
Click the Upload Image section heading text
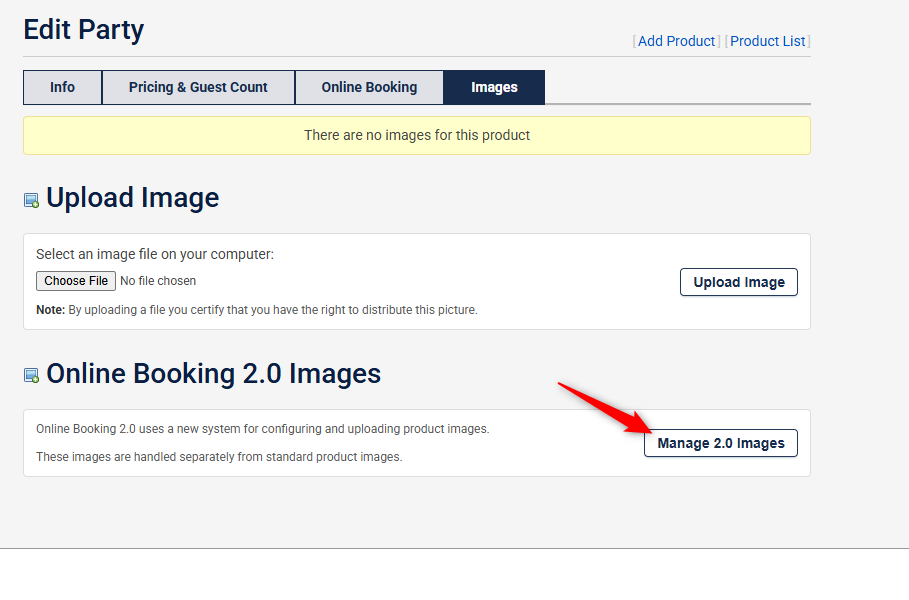click(132, 198)
